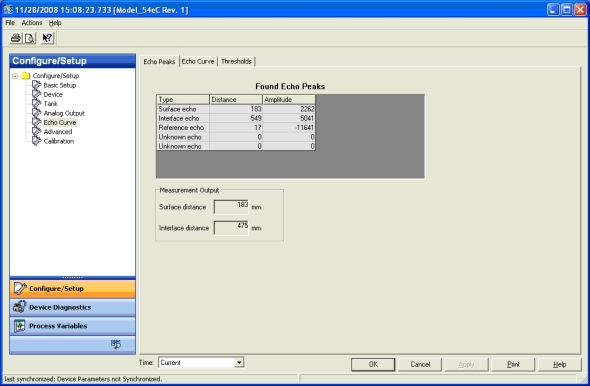Select Tank in the tree
Screen dimensions: 590x386
pyautogui.click(x=51, y=104)
